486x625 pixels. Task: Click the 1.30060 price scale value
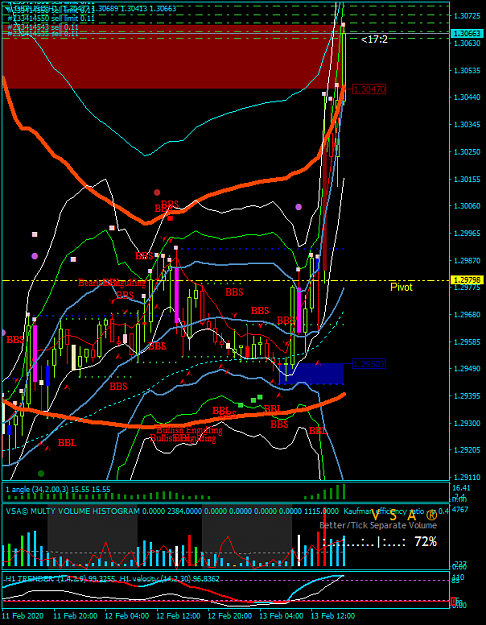pyautogui.click(x=467, y=206)
